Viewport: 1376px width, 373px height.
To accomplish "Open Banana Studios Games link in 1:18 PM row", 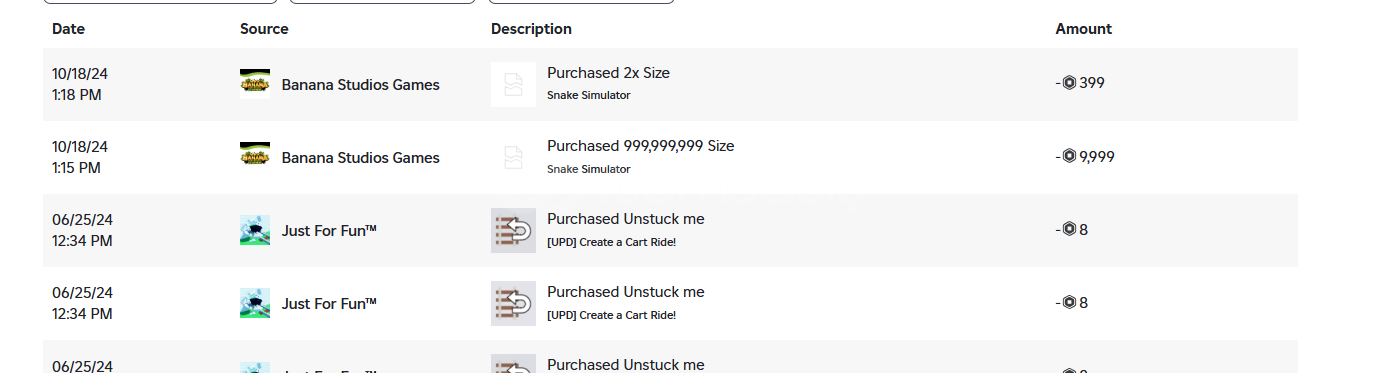I will click(360, 85).
